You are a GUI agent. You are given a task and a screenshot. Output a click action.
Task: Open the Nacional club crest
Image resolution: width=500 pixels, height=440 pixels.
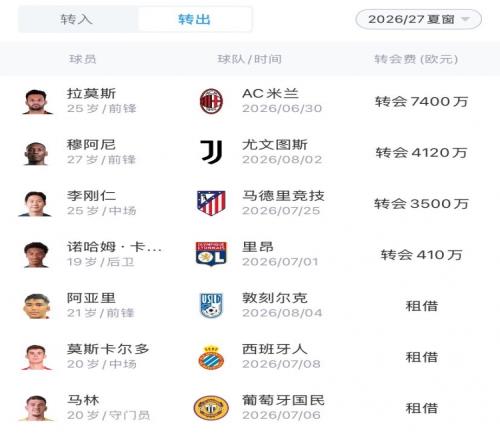coord(211,408)
